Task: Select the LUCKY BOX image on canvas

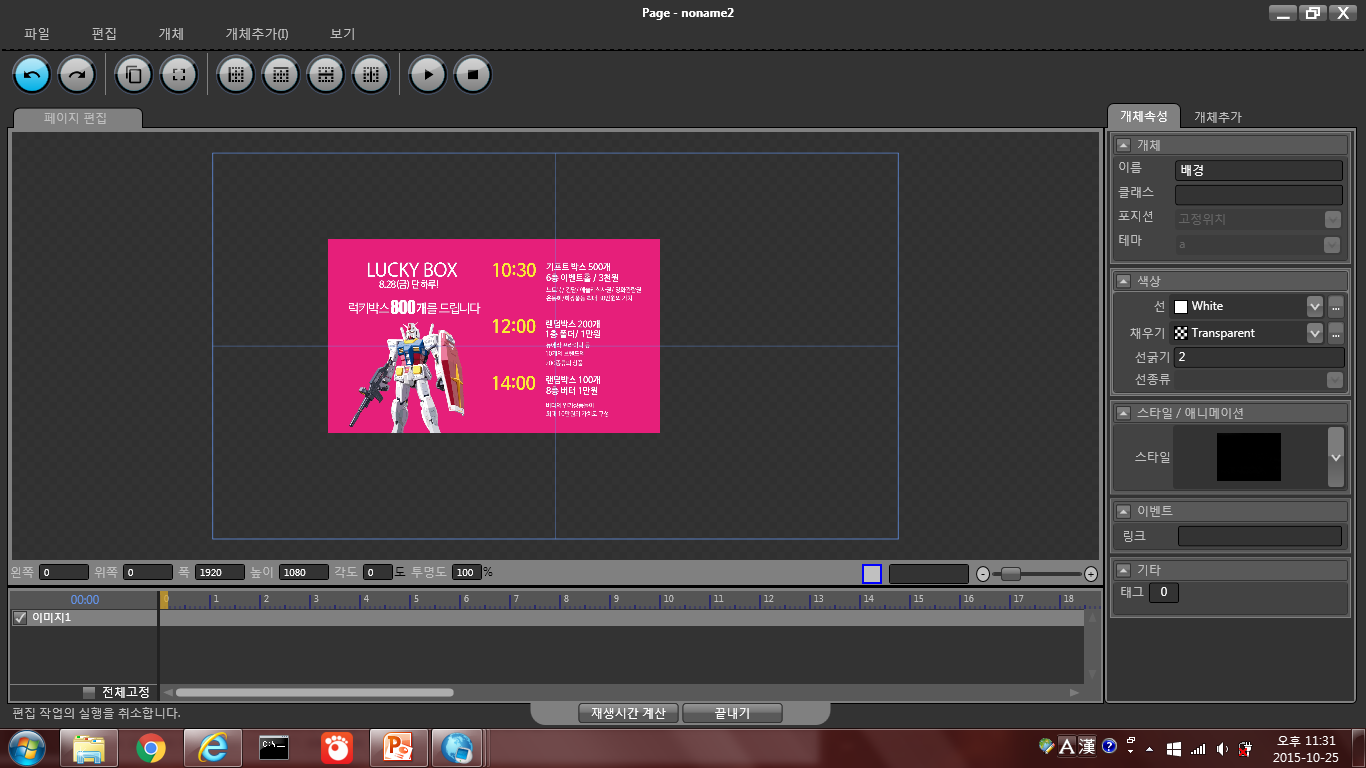Action: coord(494,336)
